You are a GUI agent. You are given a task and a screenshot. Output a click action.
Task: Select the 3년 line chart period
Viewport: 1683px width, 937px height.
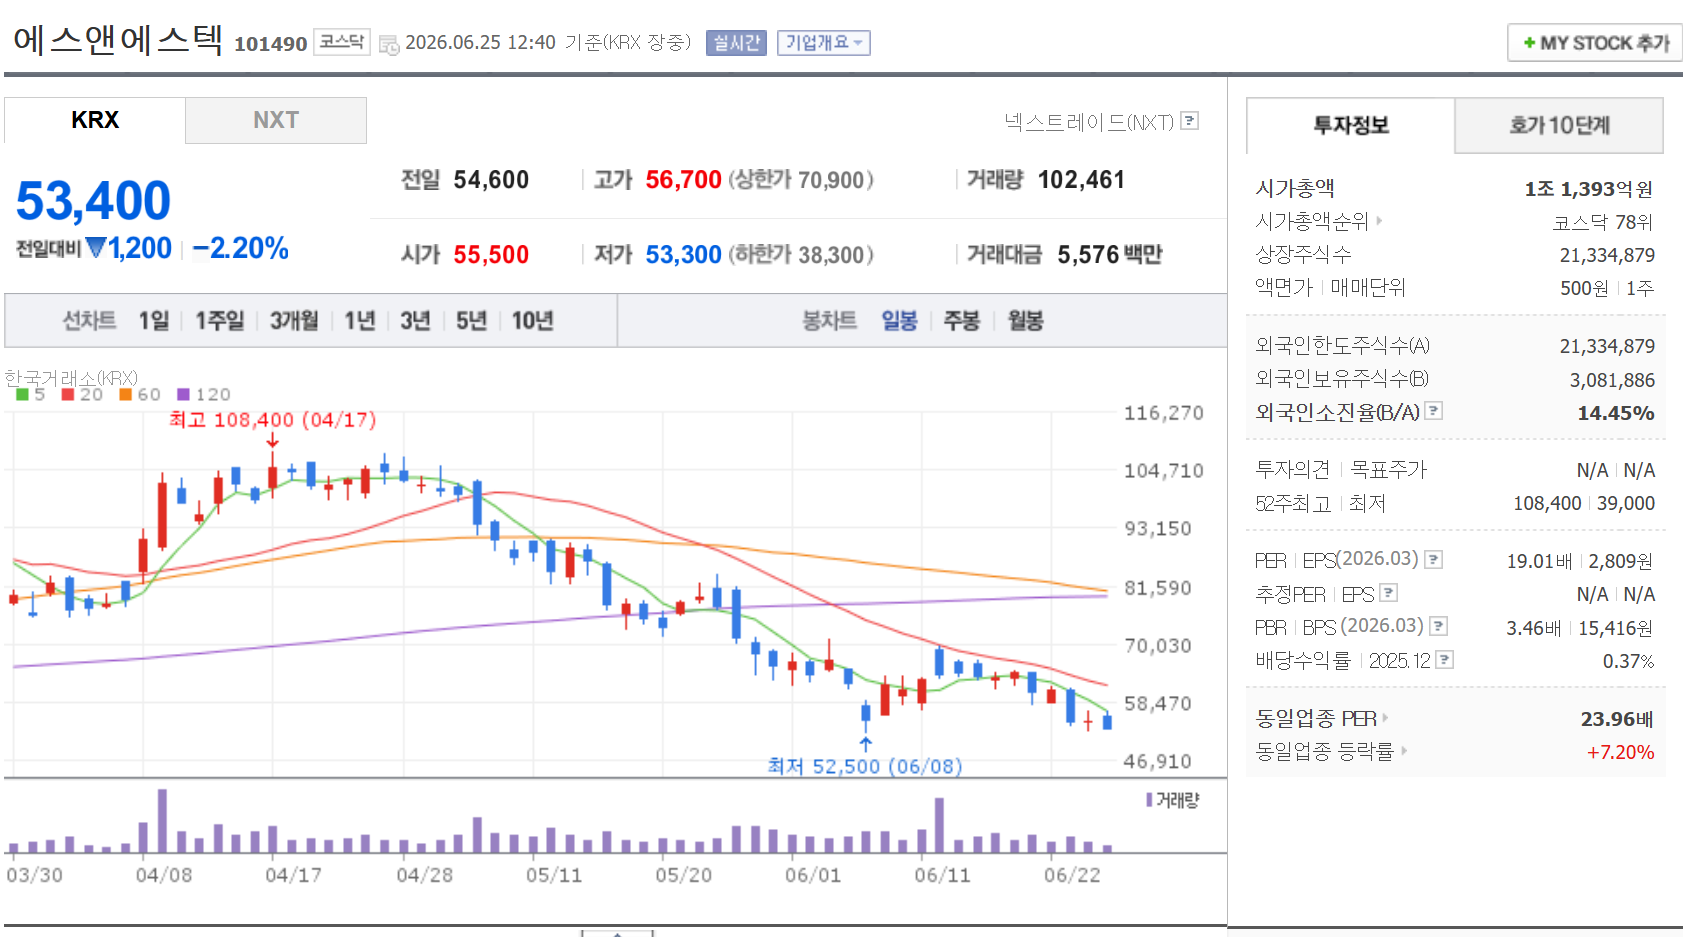tap(415, 321)
